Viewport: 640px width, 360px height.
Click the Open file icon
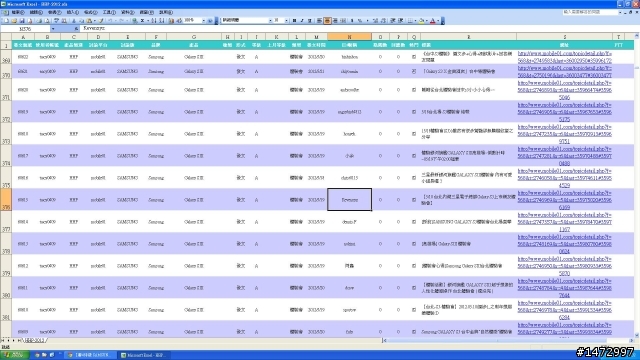tap(14, 21)
